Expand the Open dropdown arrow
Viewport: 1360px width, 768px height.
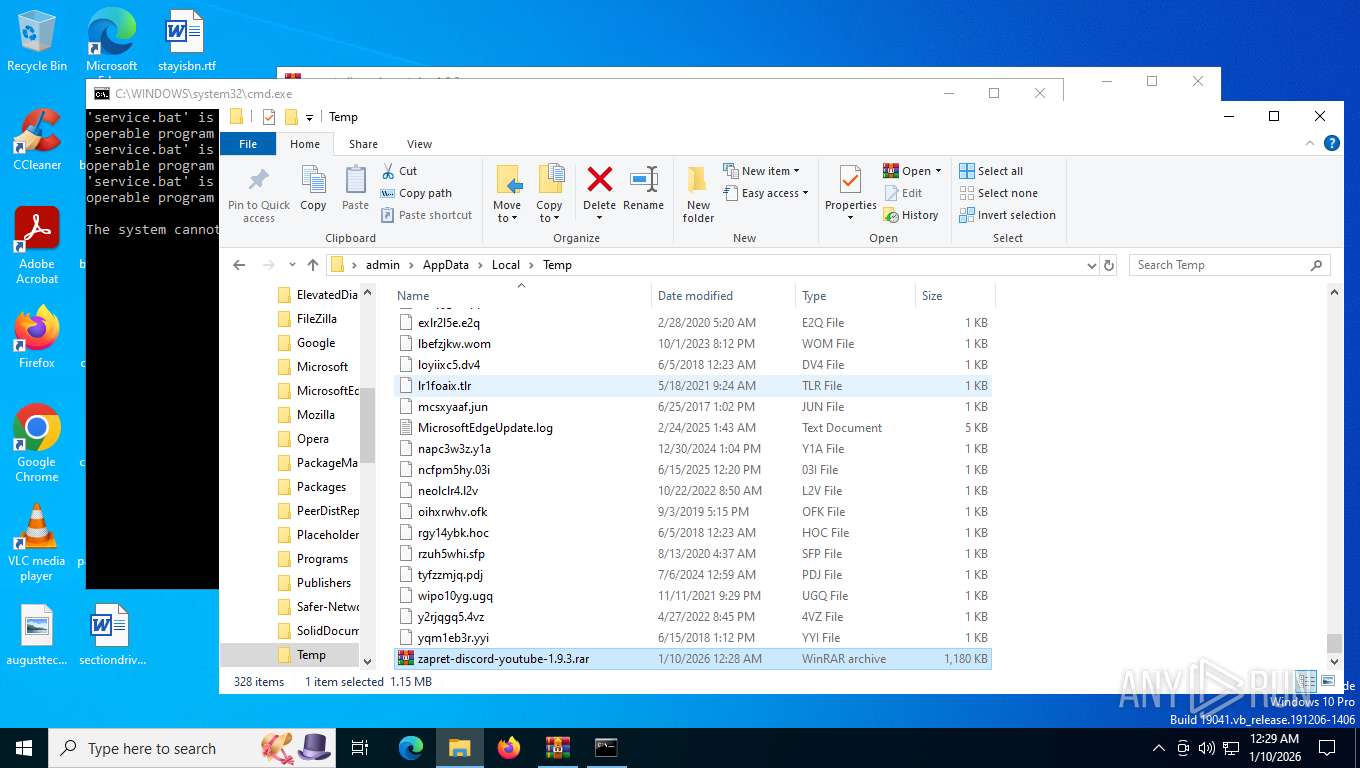tap(936, 171)
